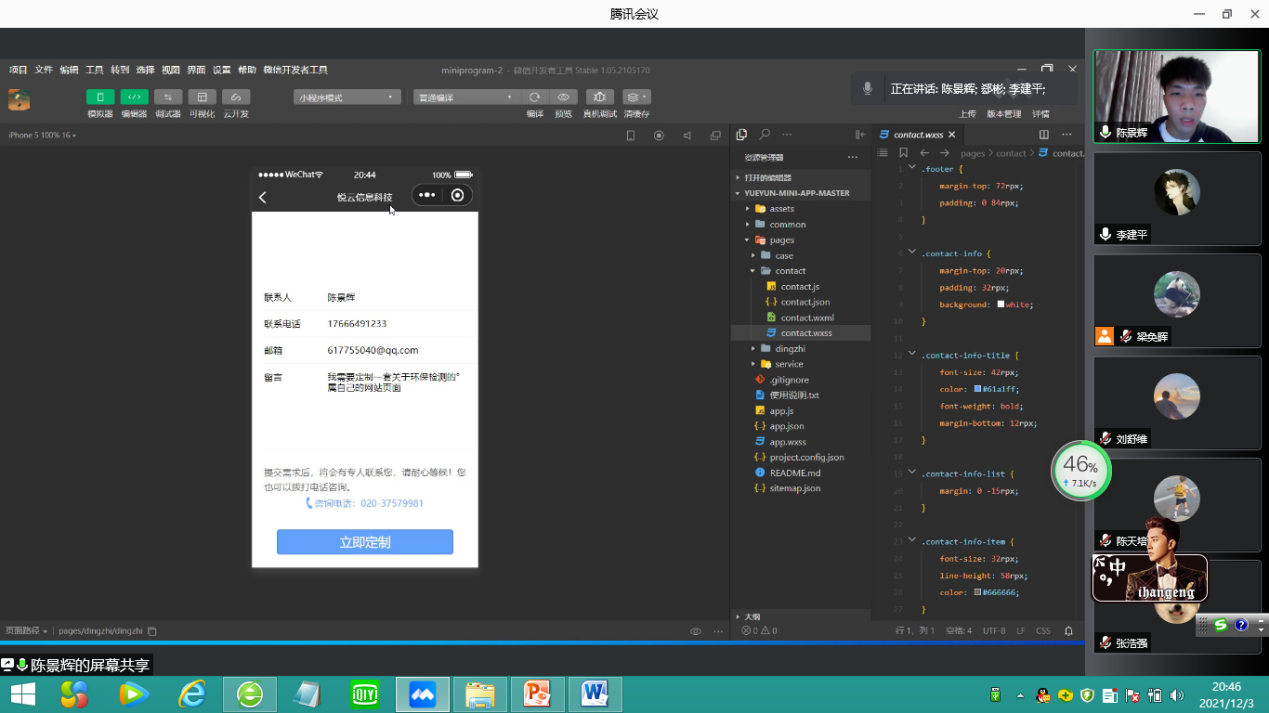Click the notification bell in status bar
Viewport: 1269px width, 713px height.
[x=1068, y=631]
